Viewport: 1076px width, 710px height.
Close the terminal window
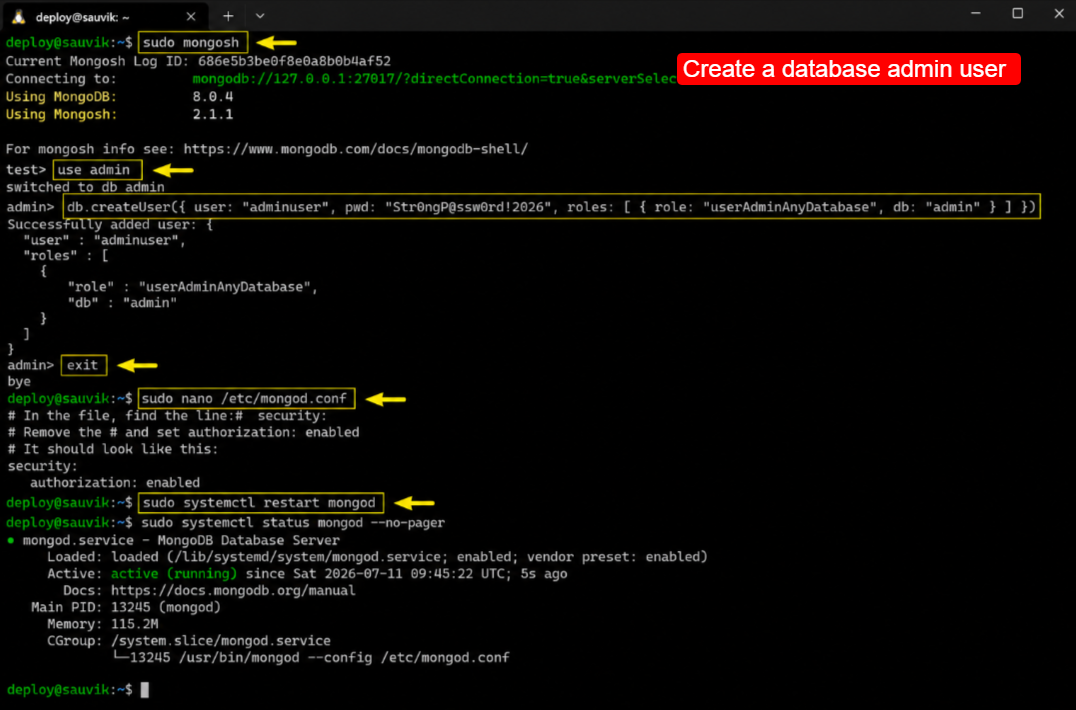coord(1059,14)
